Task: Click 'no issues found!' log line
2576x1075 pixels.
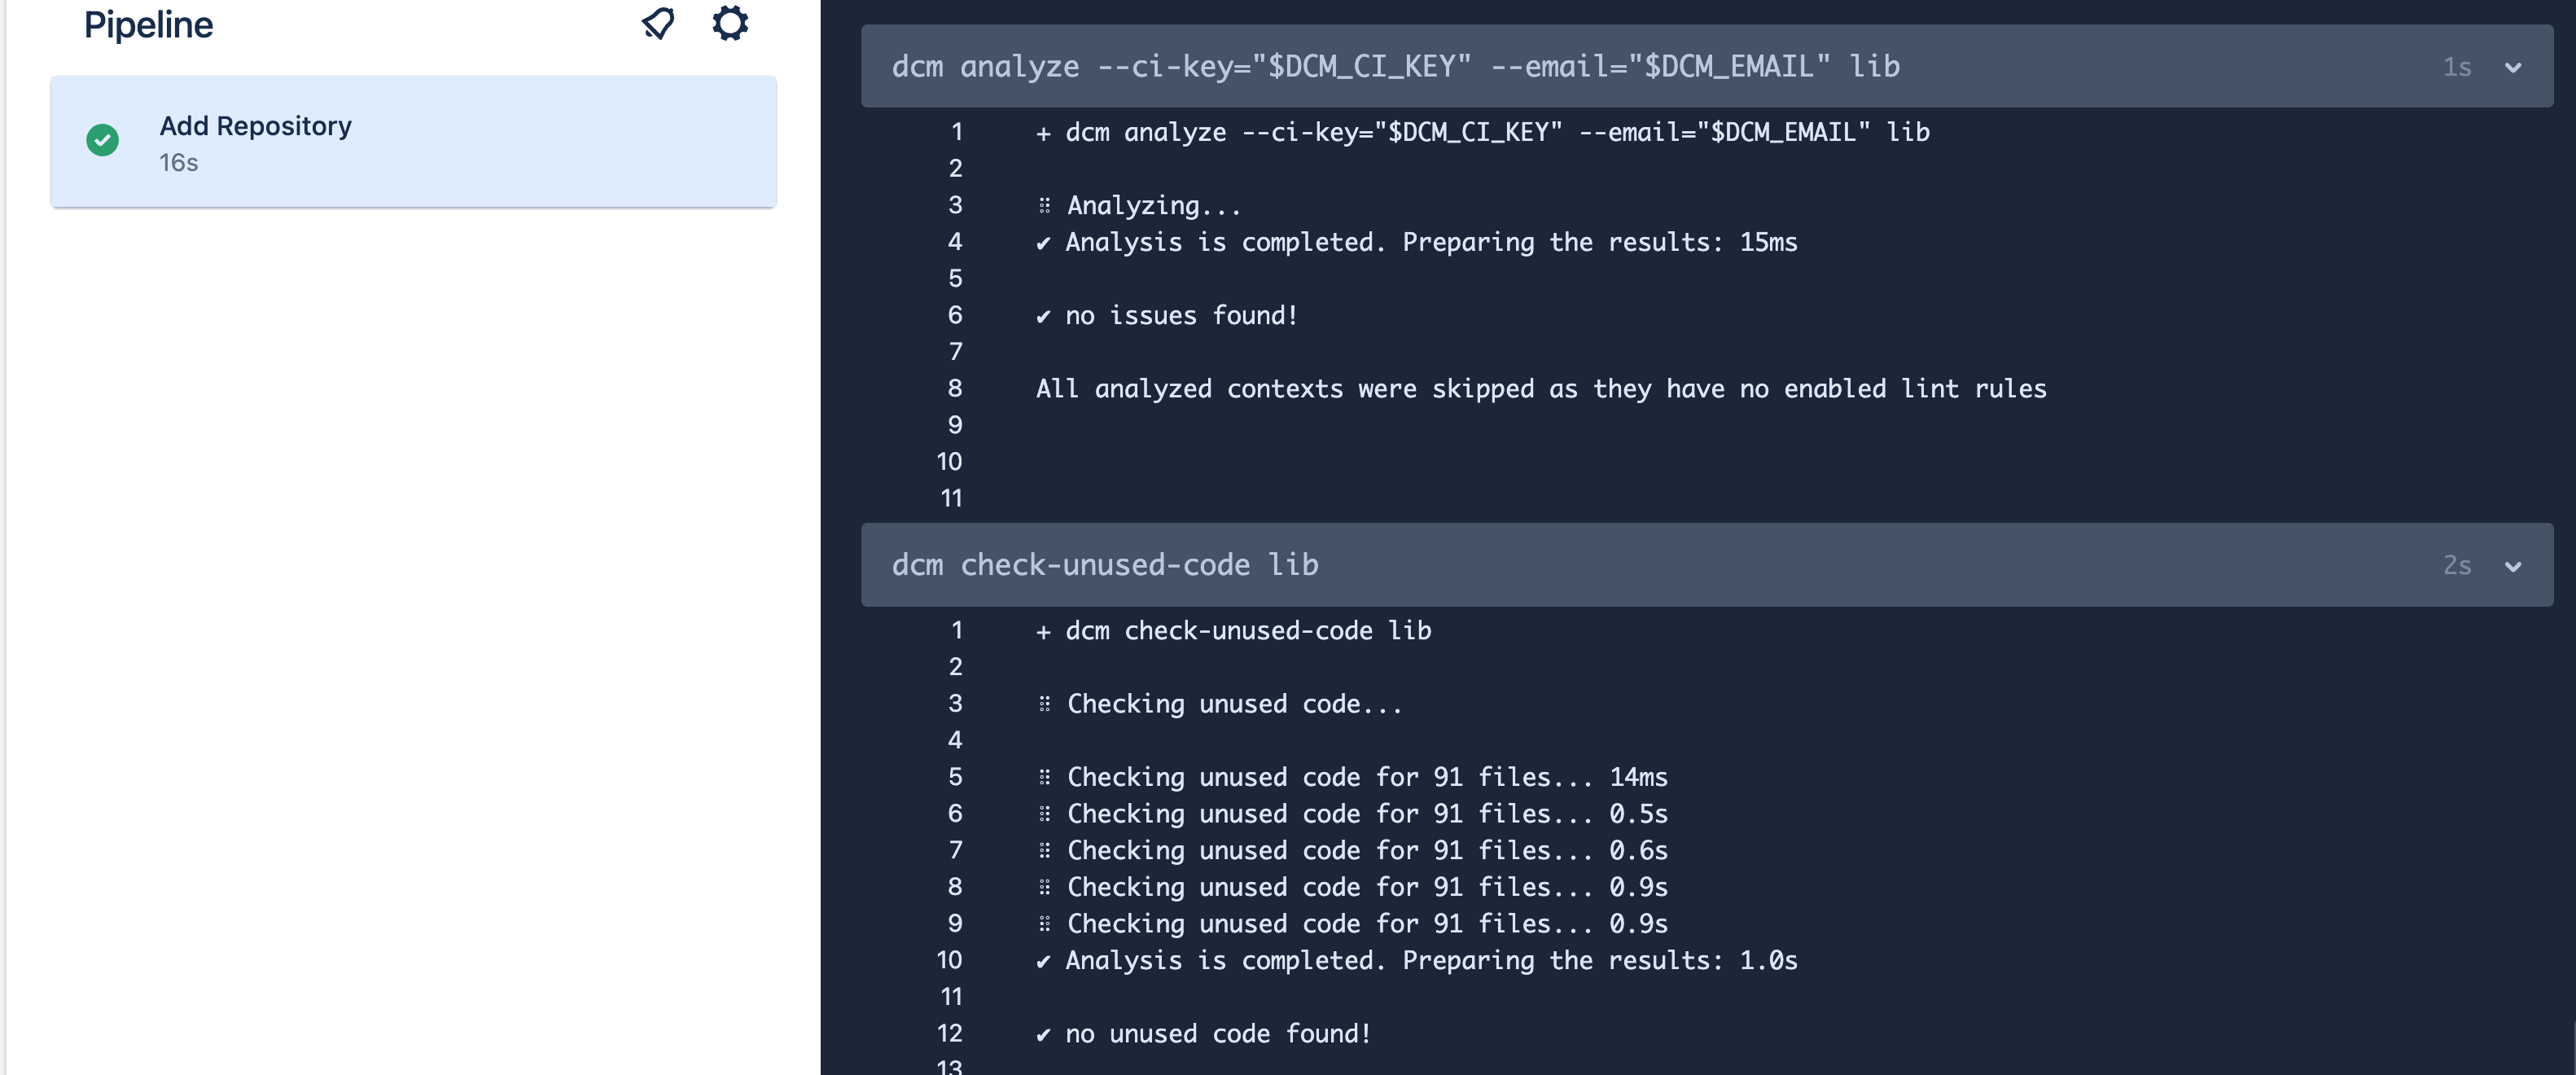Action: (x=1167, y=316)
